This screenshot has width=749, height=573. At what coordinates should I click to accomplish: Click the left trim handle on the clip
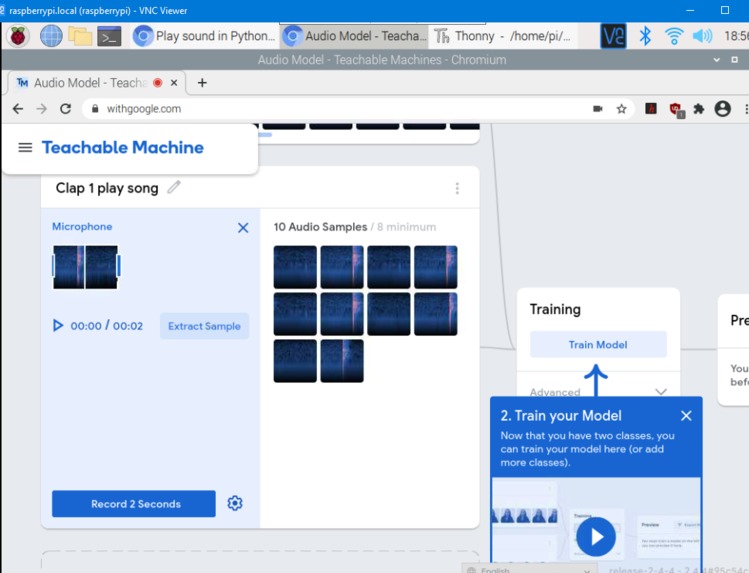[x=54, y=266]
